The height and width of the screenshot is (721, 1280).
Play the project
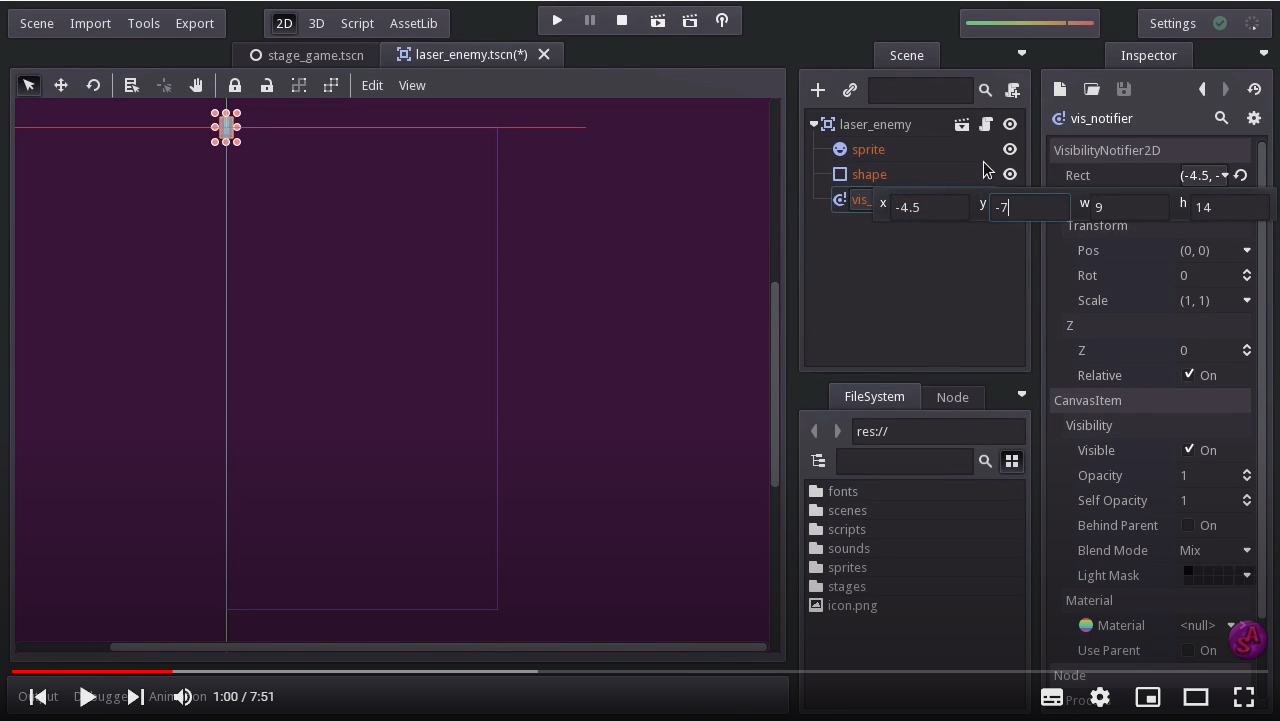tap(557, 20)
